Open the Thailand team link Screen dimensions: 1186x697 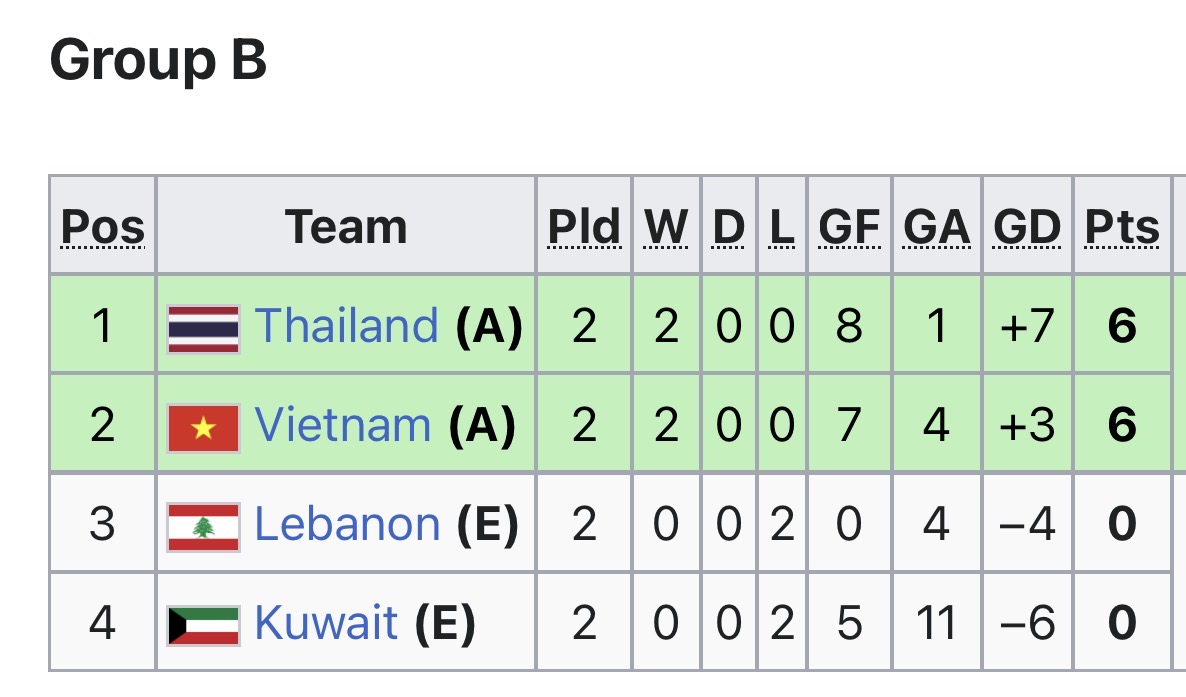coord(346,326)
